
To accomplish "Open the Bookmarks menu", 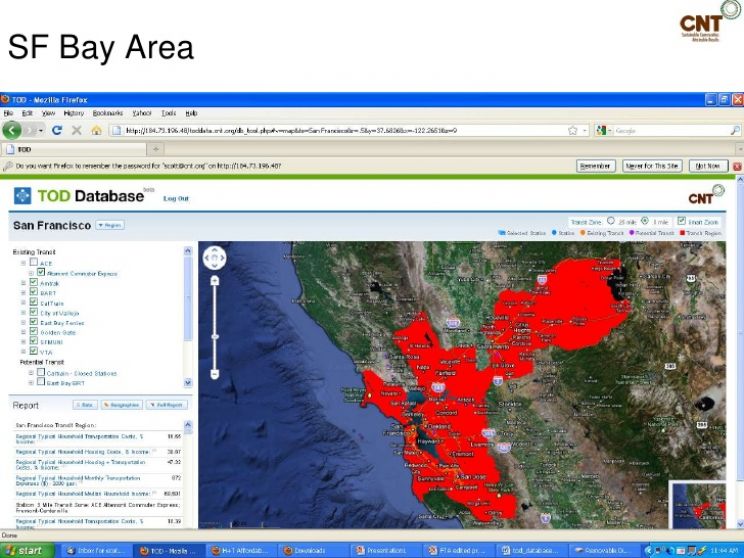I will (x=108, y=113).
